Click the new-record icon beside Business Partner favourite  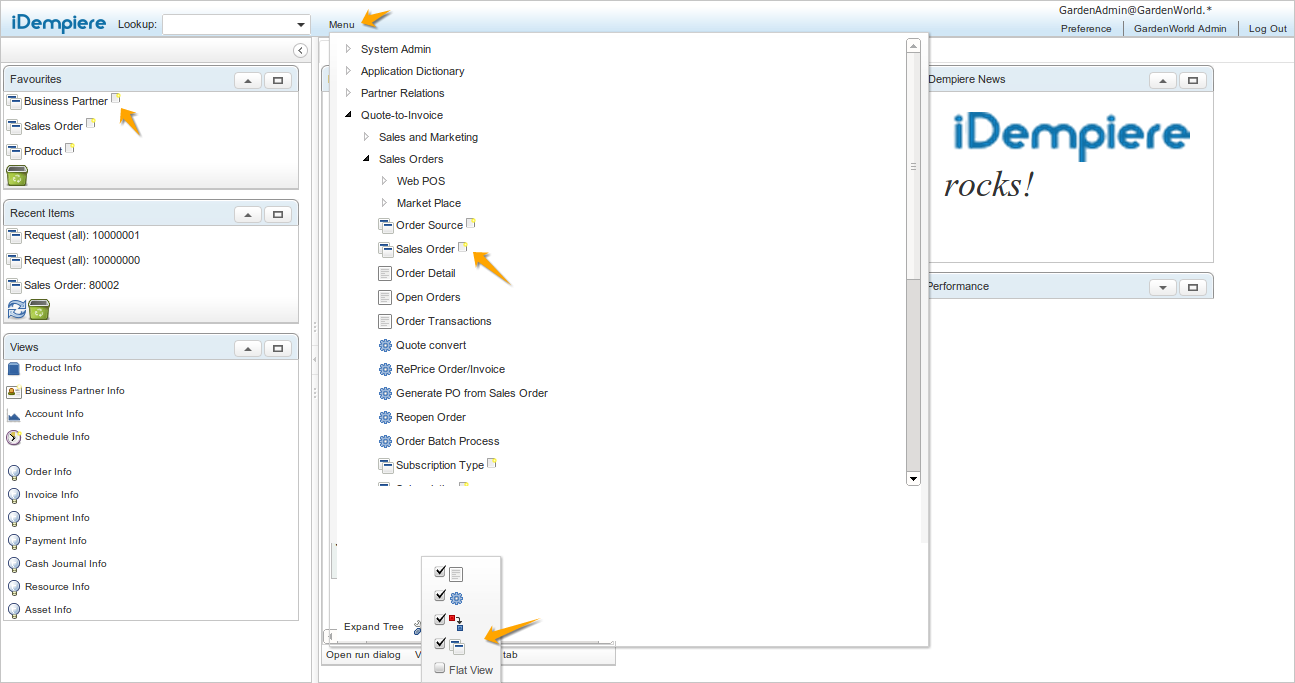point(116,98)
